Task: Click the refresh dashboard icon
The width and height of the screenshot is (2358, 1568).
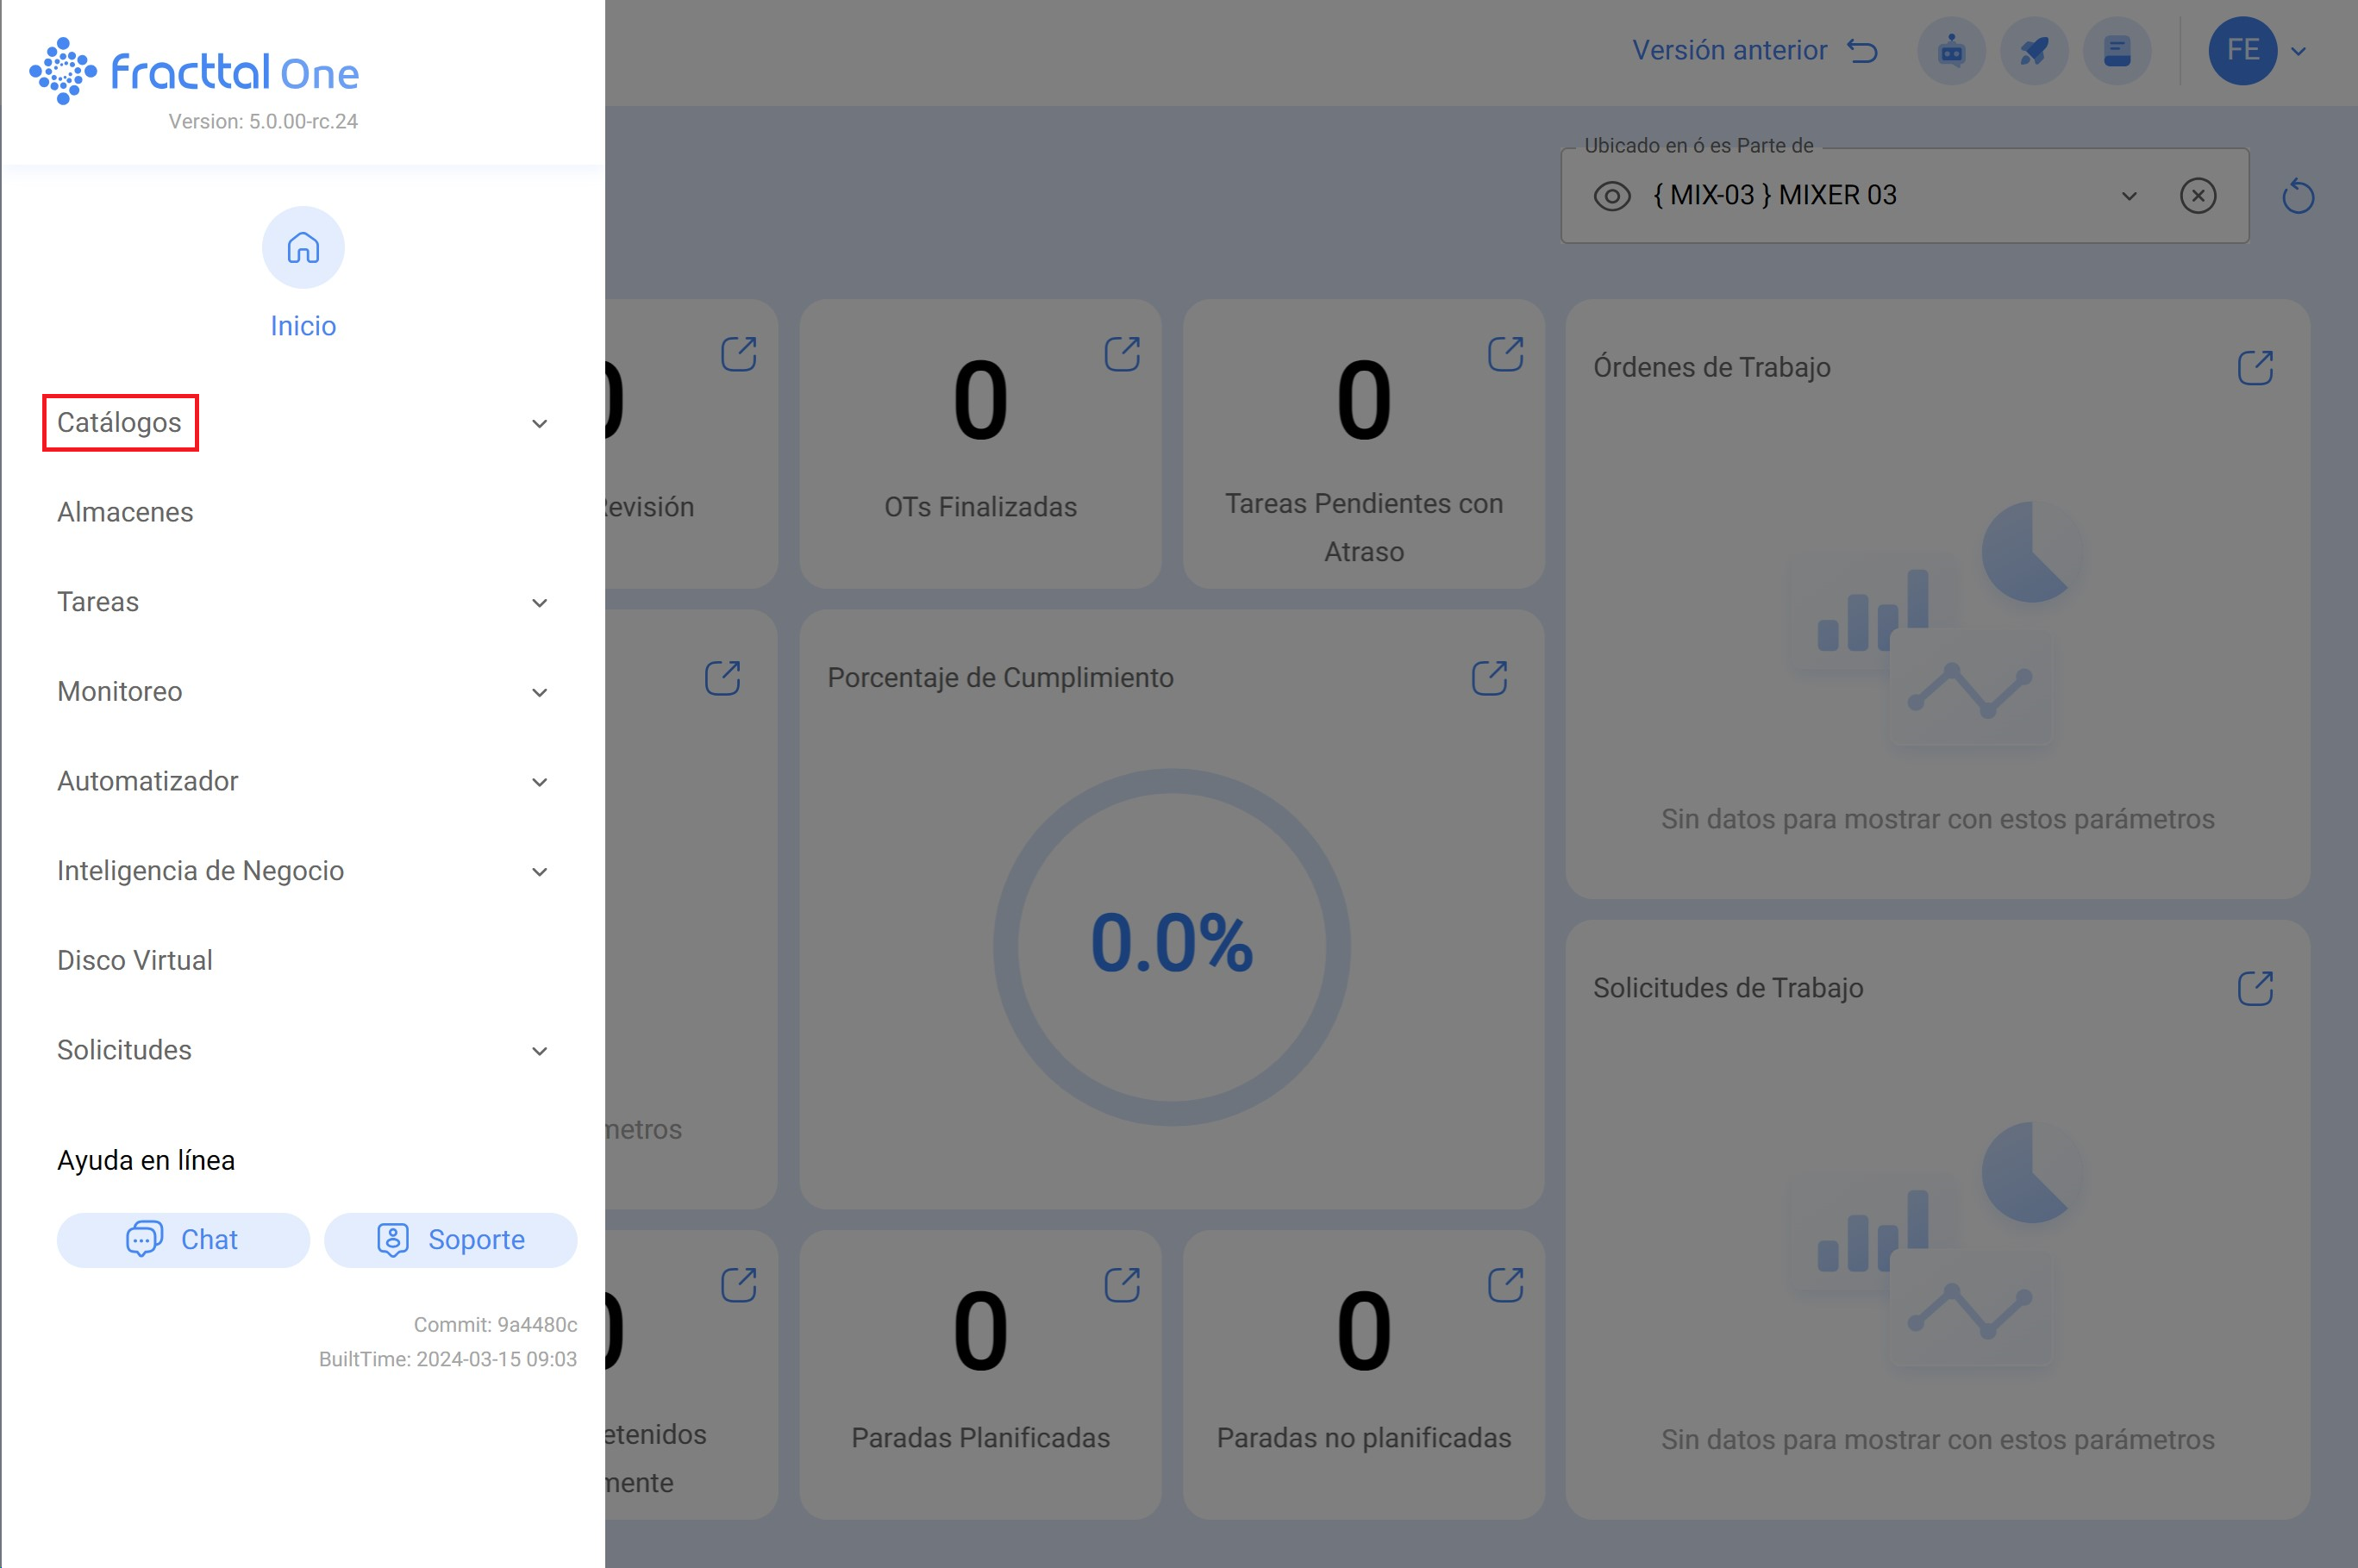Action: coord(2298,196)
